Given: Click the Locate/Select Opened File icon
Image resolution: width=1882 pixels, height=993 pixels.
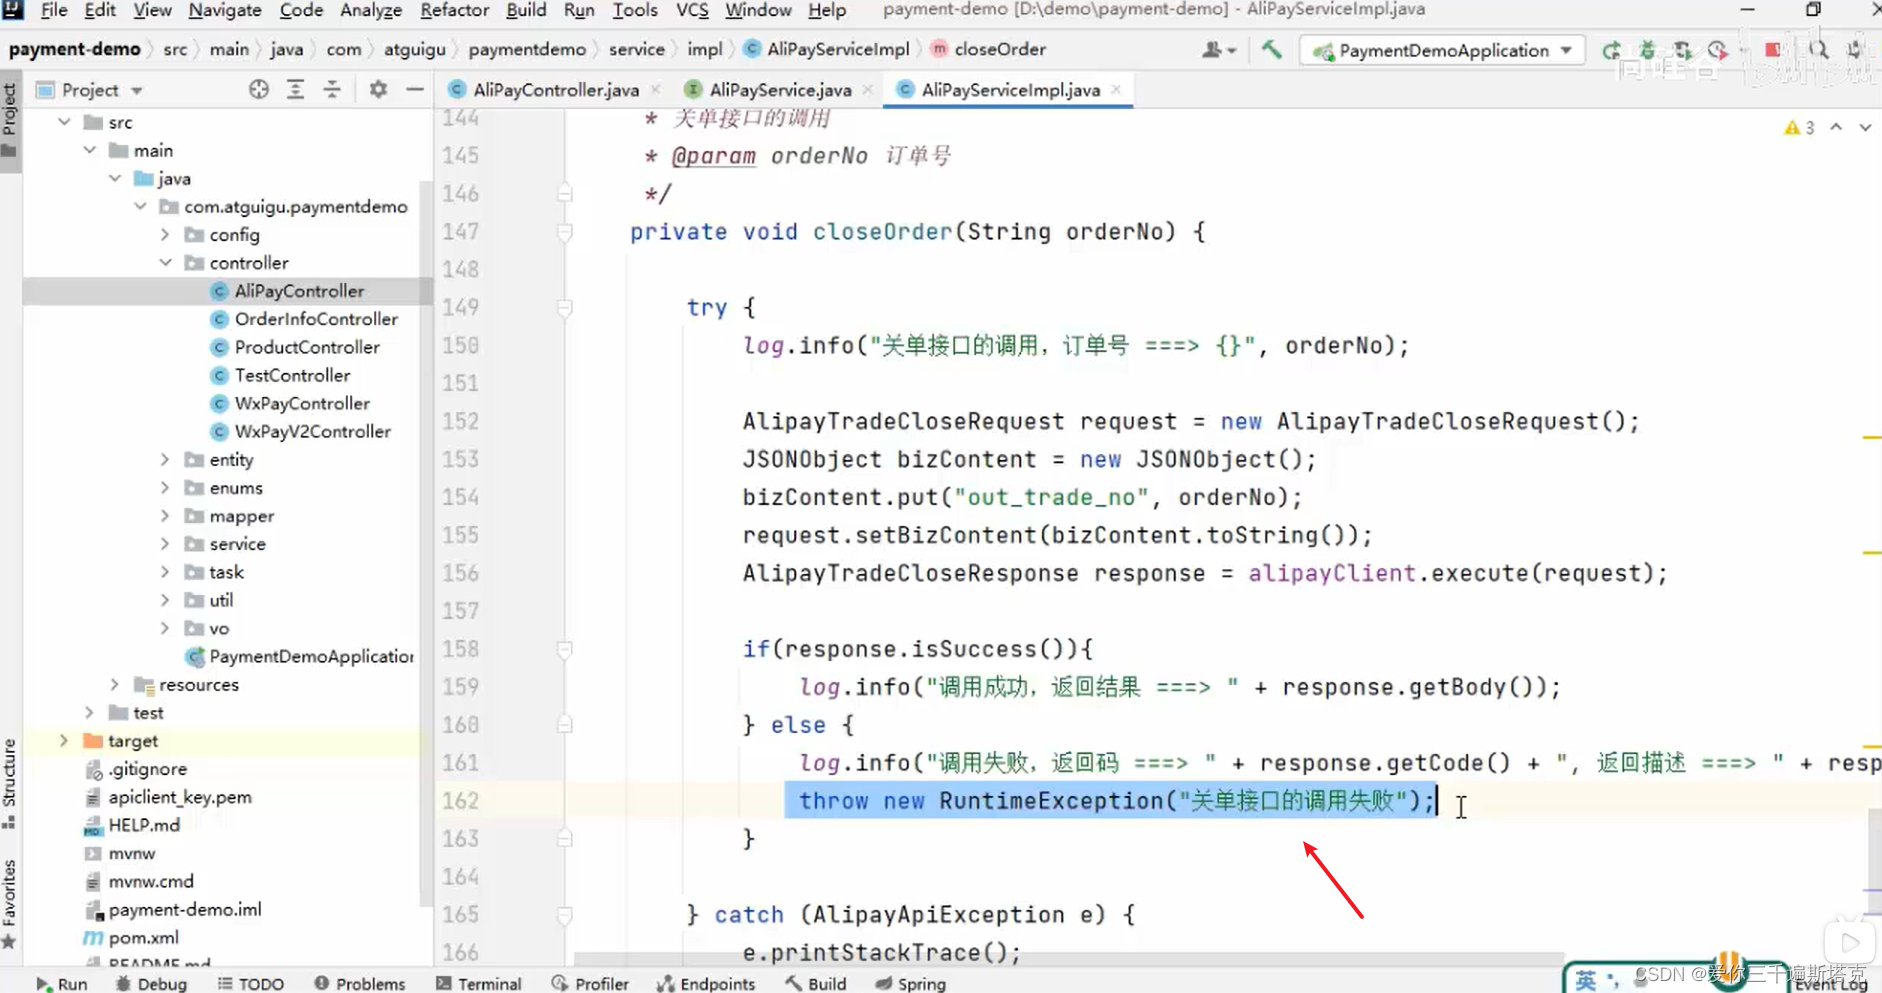Looking at the screenshot, I should [x=259, y=89].
